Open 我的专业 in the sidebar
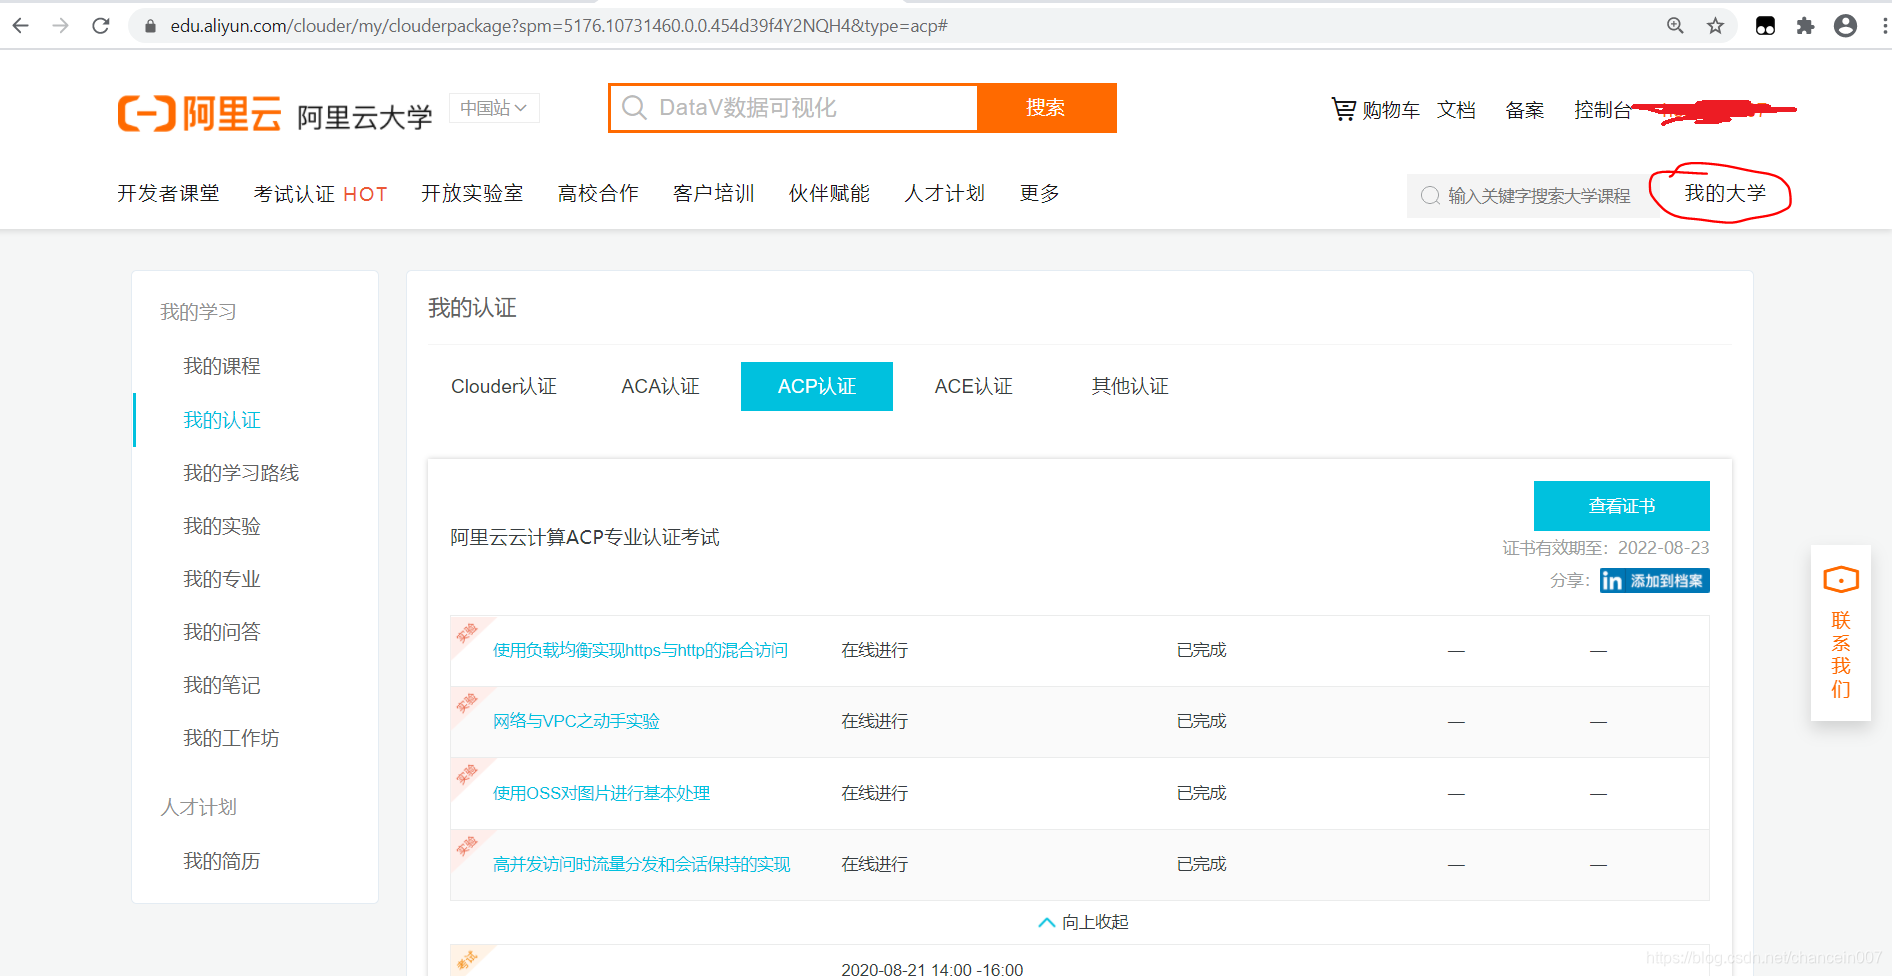The height and width of the screenshot is (976, 1892). tap(222, 579)
